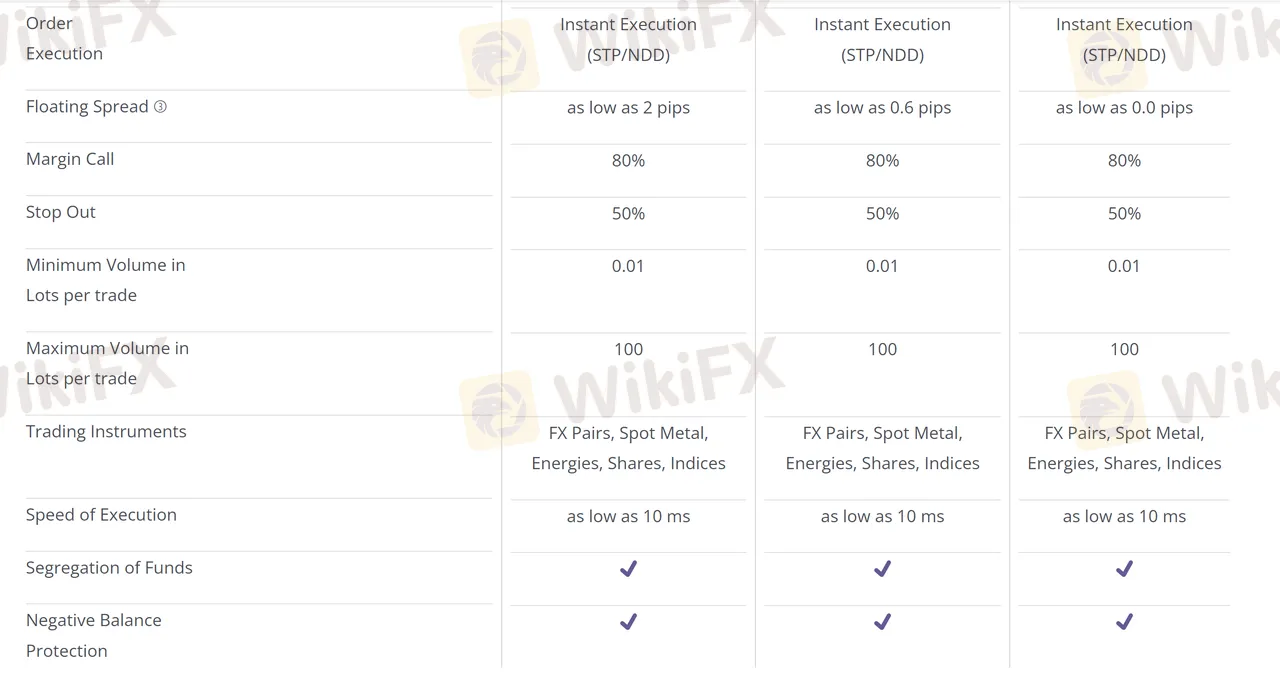Click the Stop Out row label
1280x677 pixels.
pyautogui.click(x=61, y=212)
